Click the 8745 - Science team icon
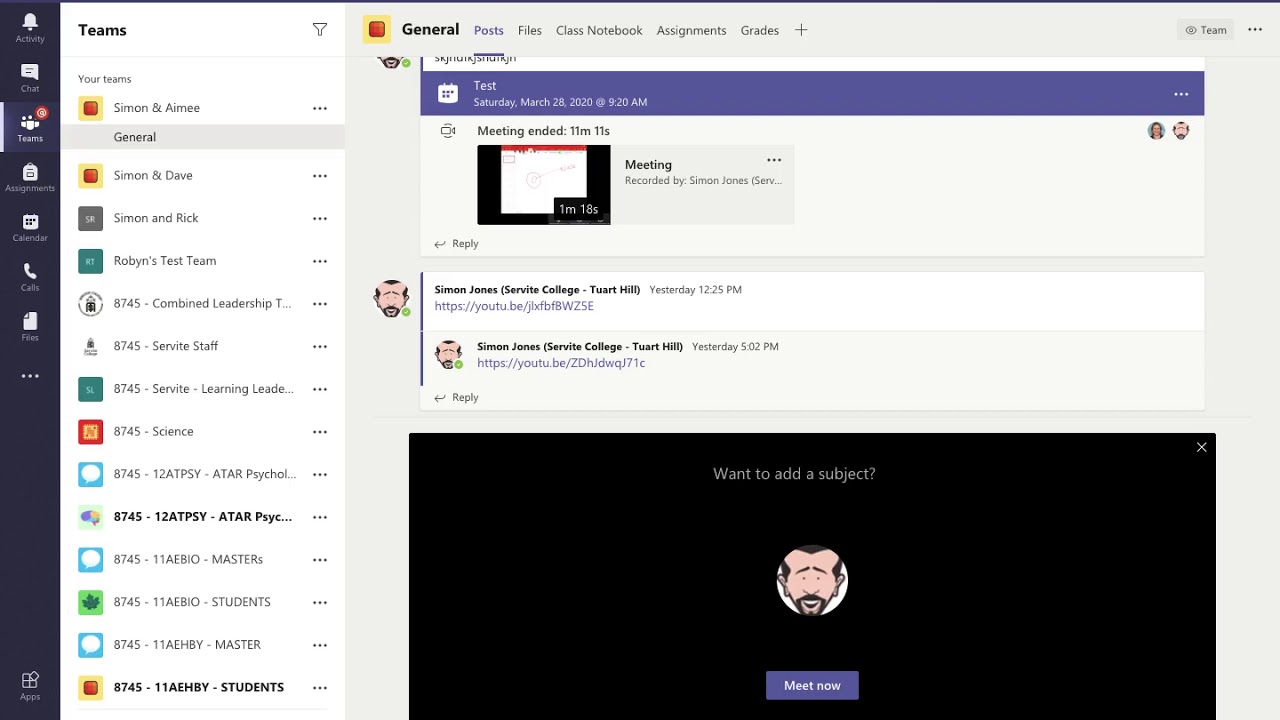Image resolution: width=1280 pixels, height=720 pixels. click(x=90, y=432)
